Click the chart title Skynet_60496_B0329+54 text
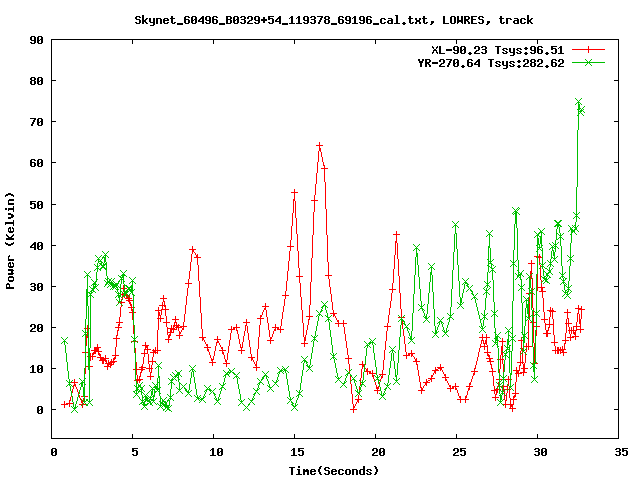 333,20
